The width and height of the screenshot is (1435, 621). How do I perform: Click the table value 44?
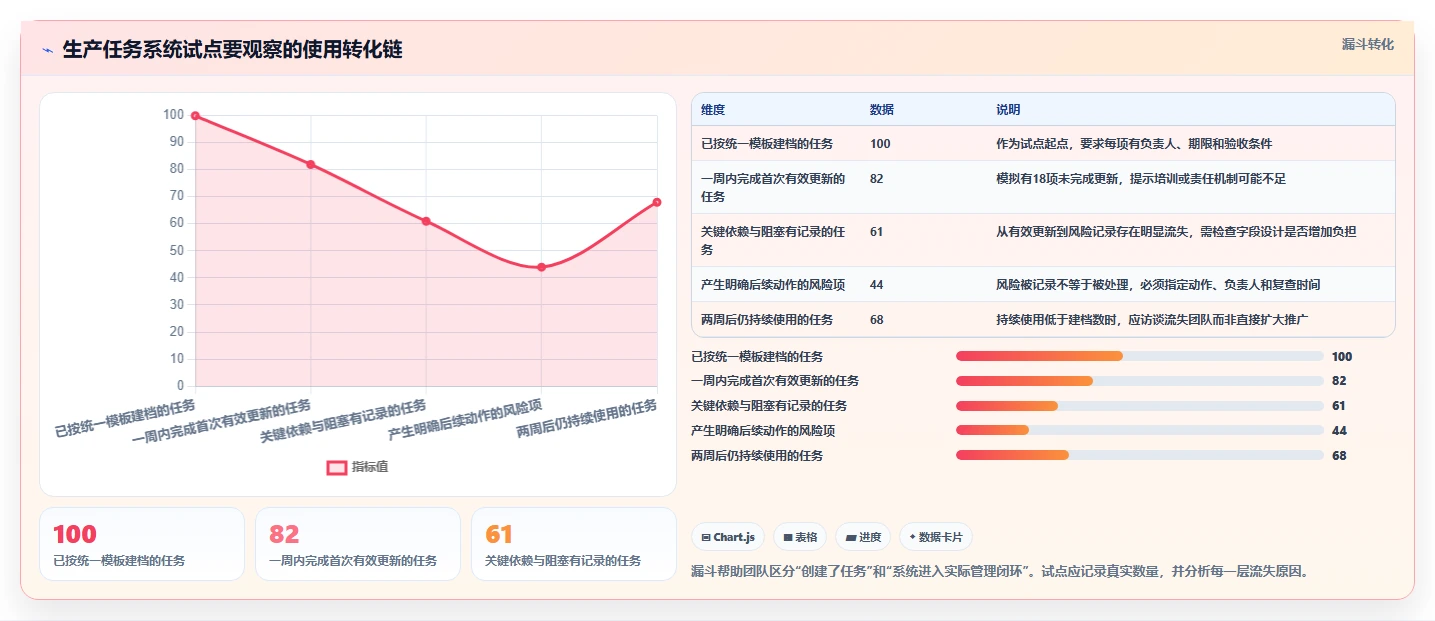click(x=877, y=285)
